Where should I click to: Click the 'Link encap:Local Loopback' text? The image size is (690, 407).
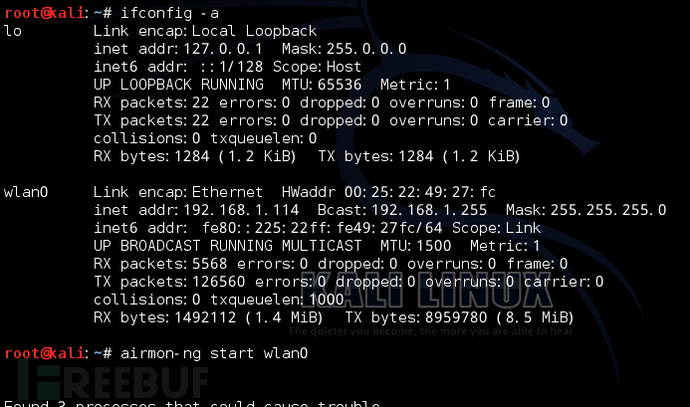coord(205,31)
